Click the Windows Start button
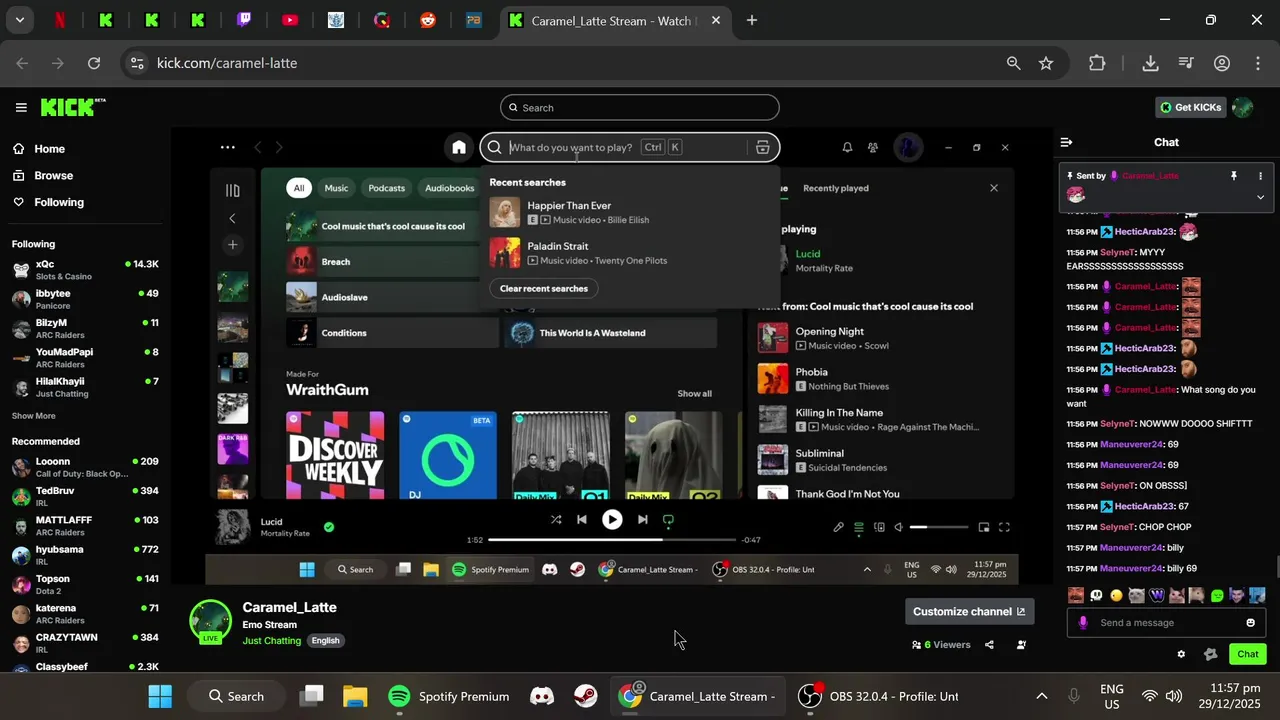 160,696
